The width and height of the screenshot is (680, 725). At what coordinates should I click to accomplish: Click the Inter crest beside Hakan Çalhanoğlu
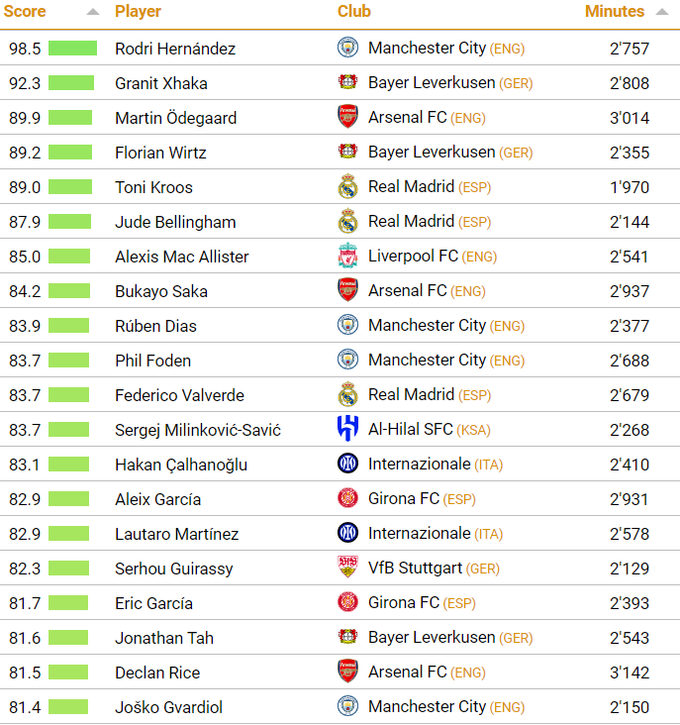pos(348,464)
